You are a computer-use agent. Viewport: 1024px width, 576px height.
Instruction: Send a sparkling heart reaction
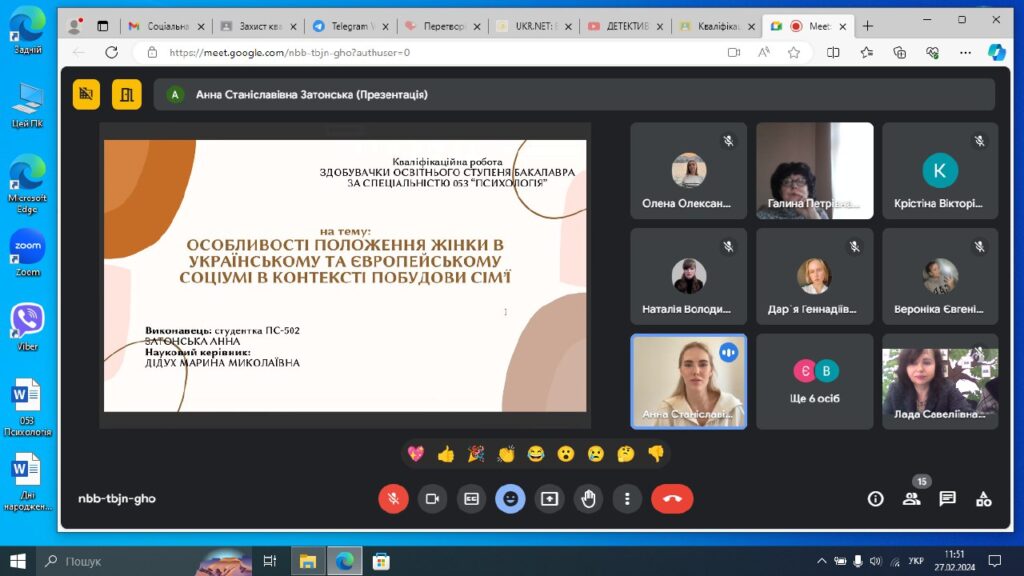(416, 454)
